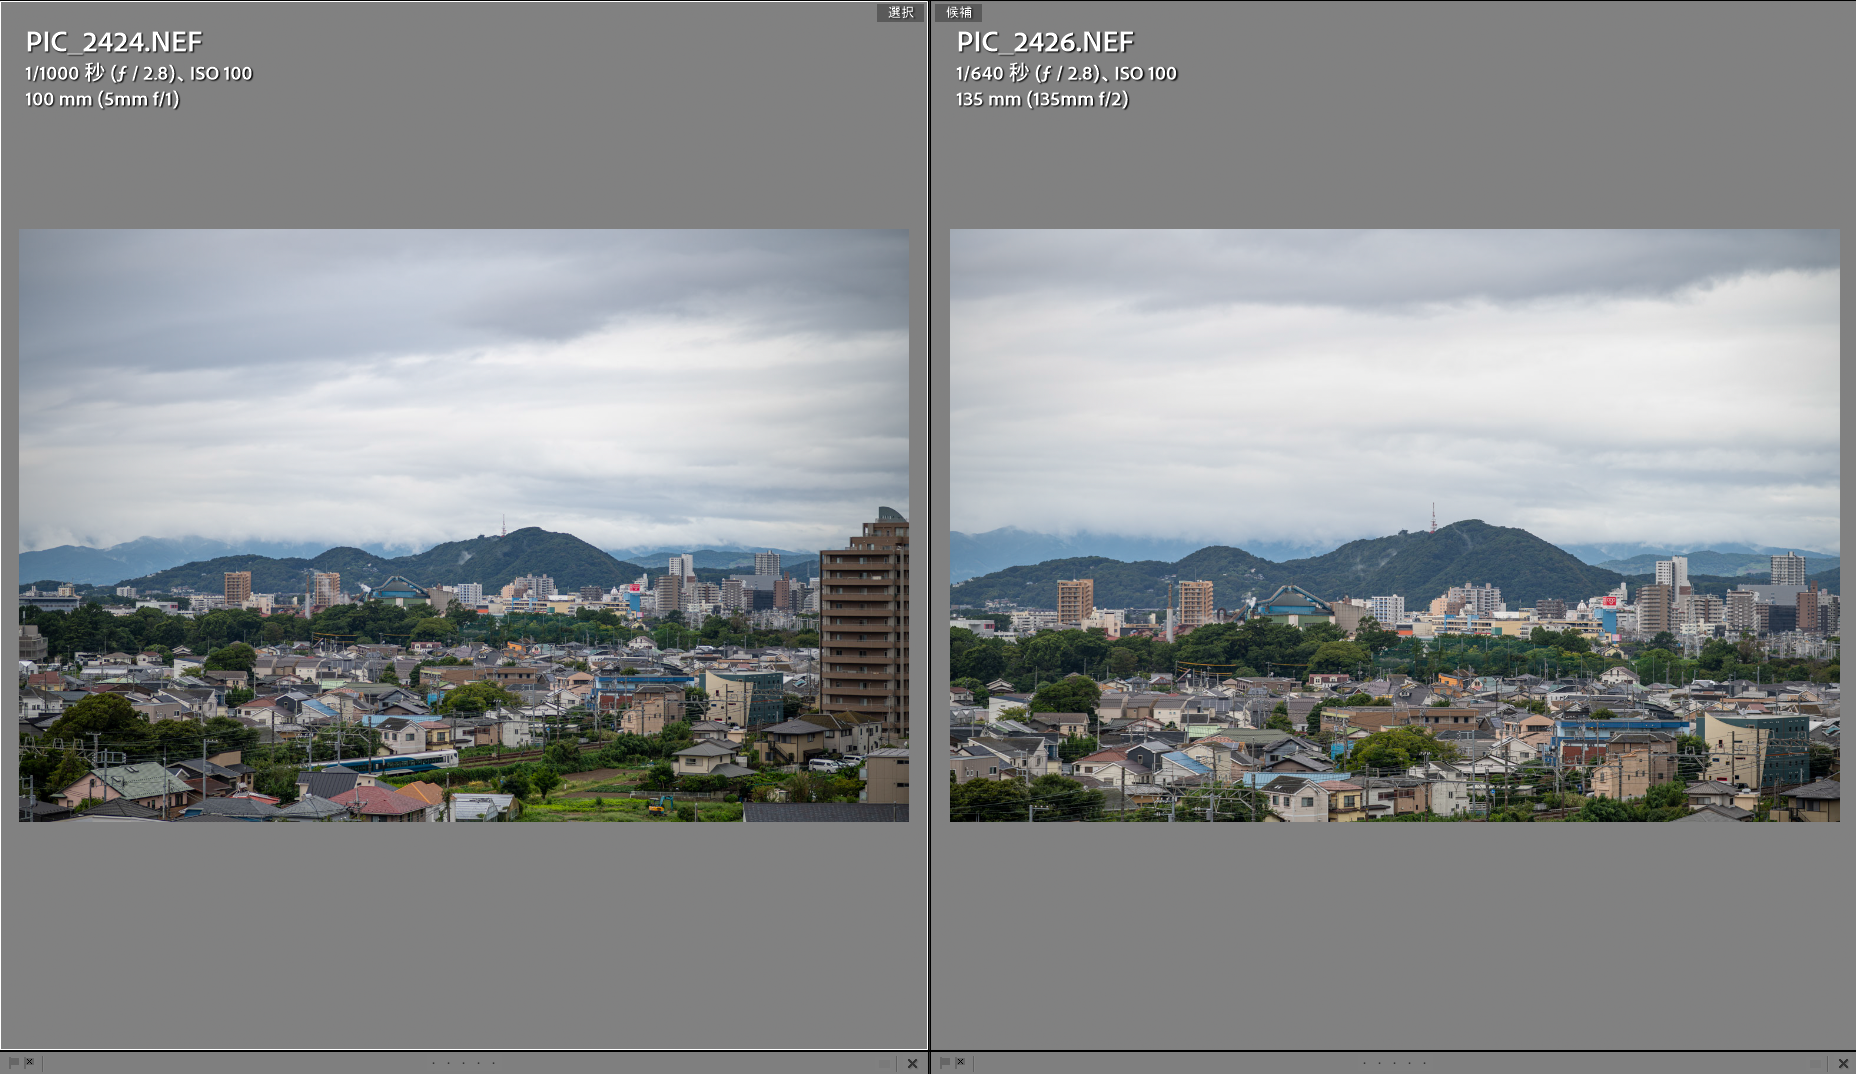Give PIC_2424.NEF a one-star rating
The height and width of the screenshot is (1074, 1856).
click(433, 1063)
